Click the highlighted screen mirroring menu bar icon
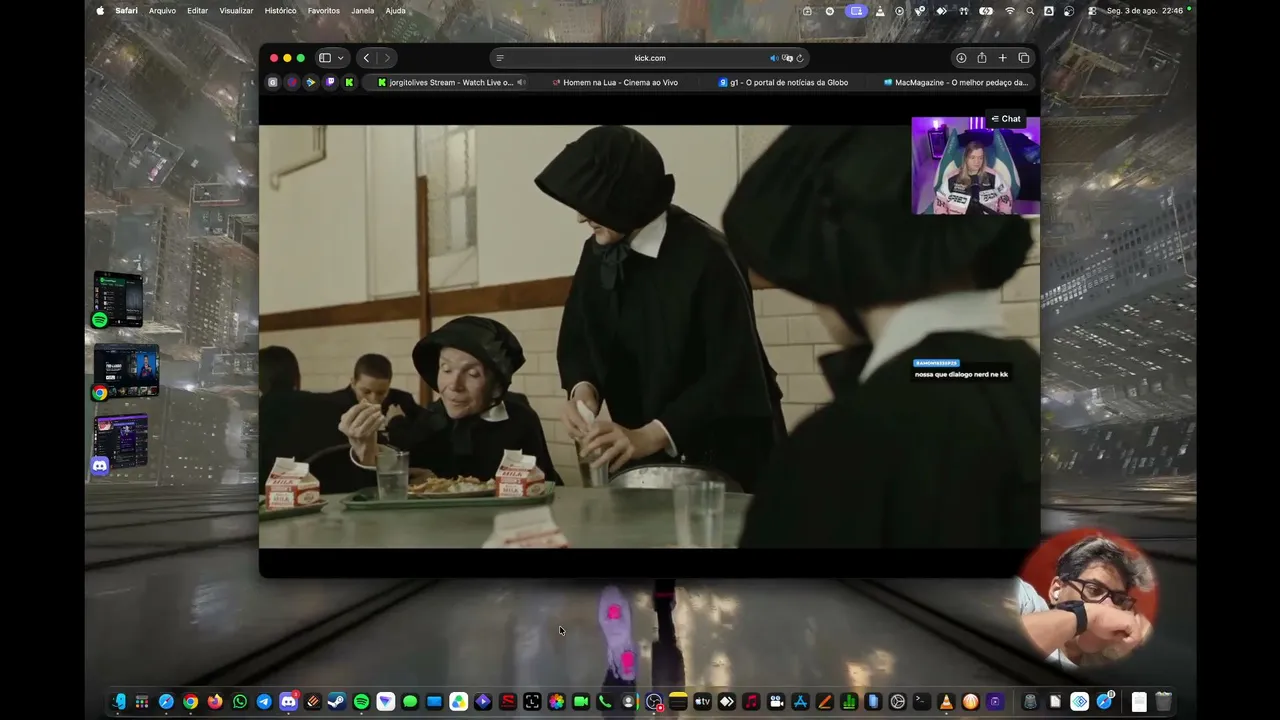Image resolution: width=1280 pixels, height=720 pixels. click(x=856, y=11)
